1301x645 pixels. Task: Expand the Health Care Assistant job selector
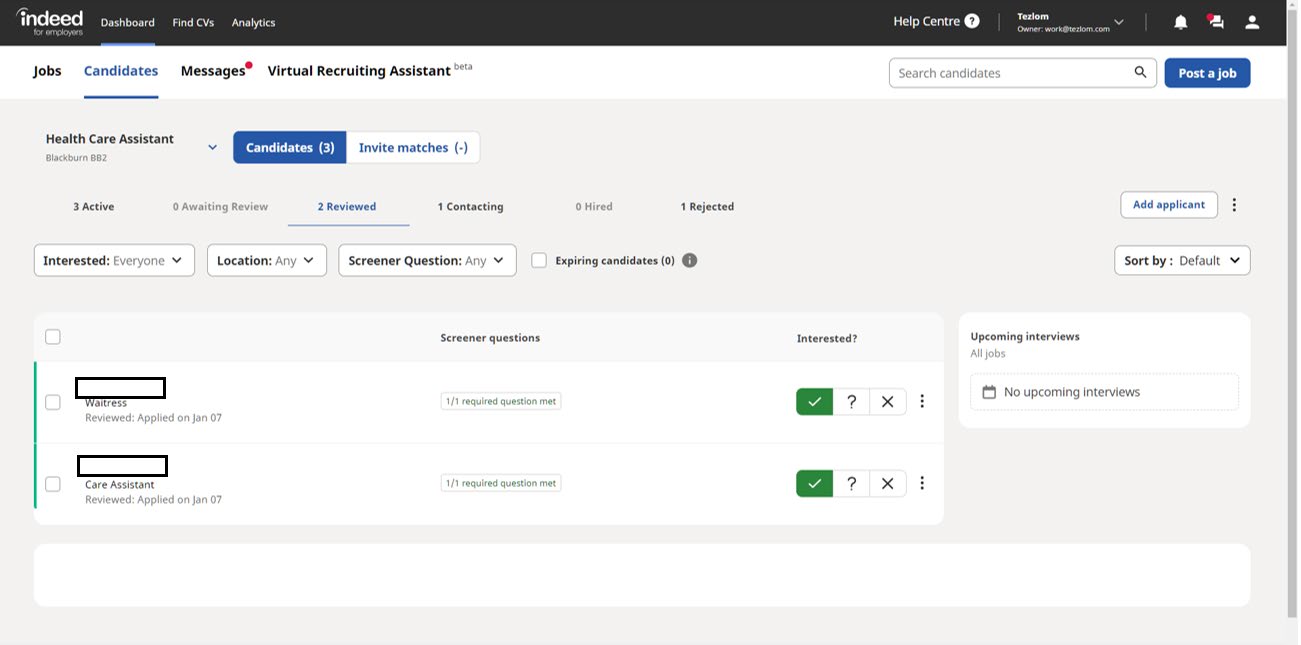click(212, 147)
